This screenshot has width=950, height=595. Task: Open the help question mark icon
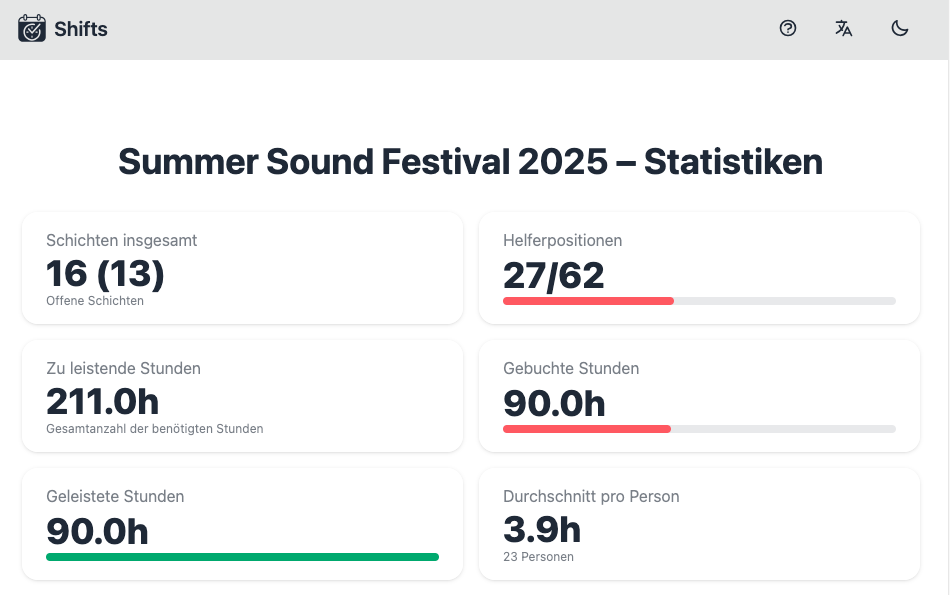click(x=788, y=29)
